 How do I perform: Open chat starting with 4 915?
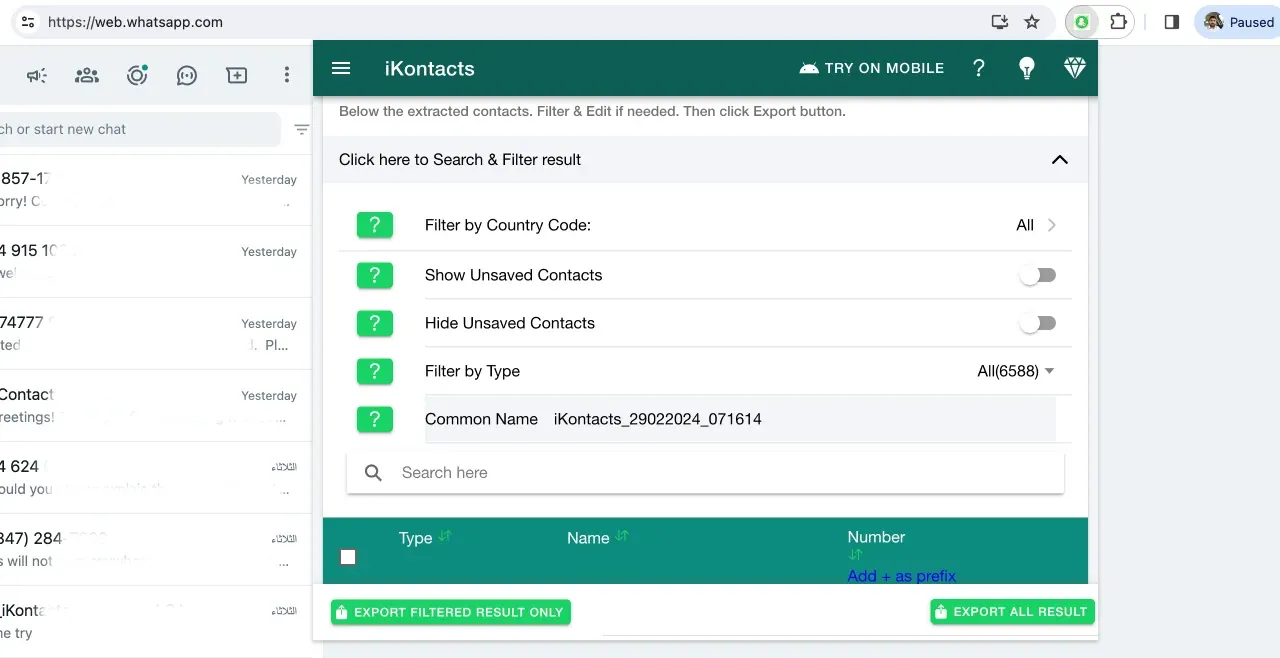[155, 262]
